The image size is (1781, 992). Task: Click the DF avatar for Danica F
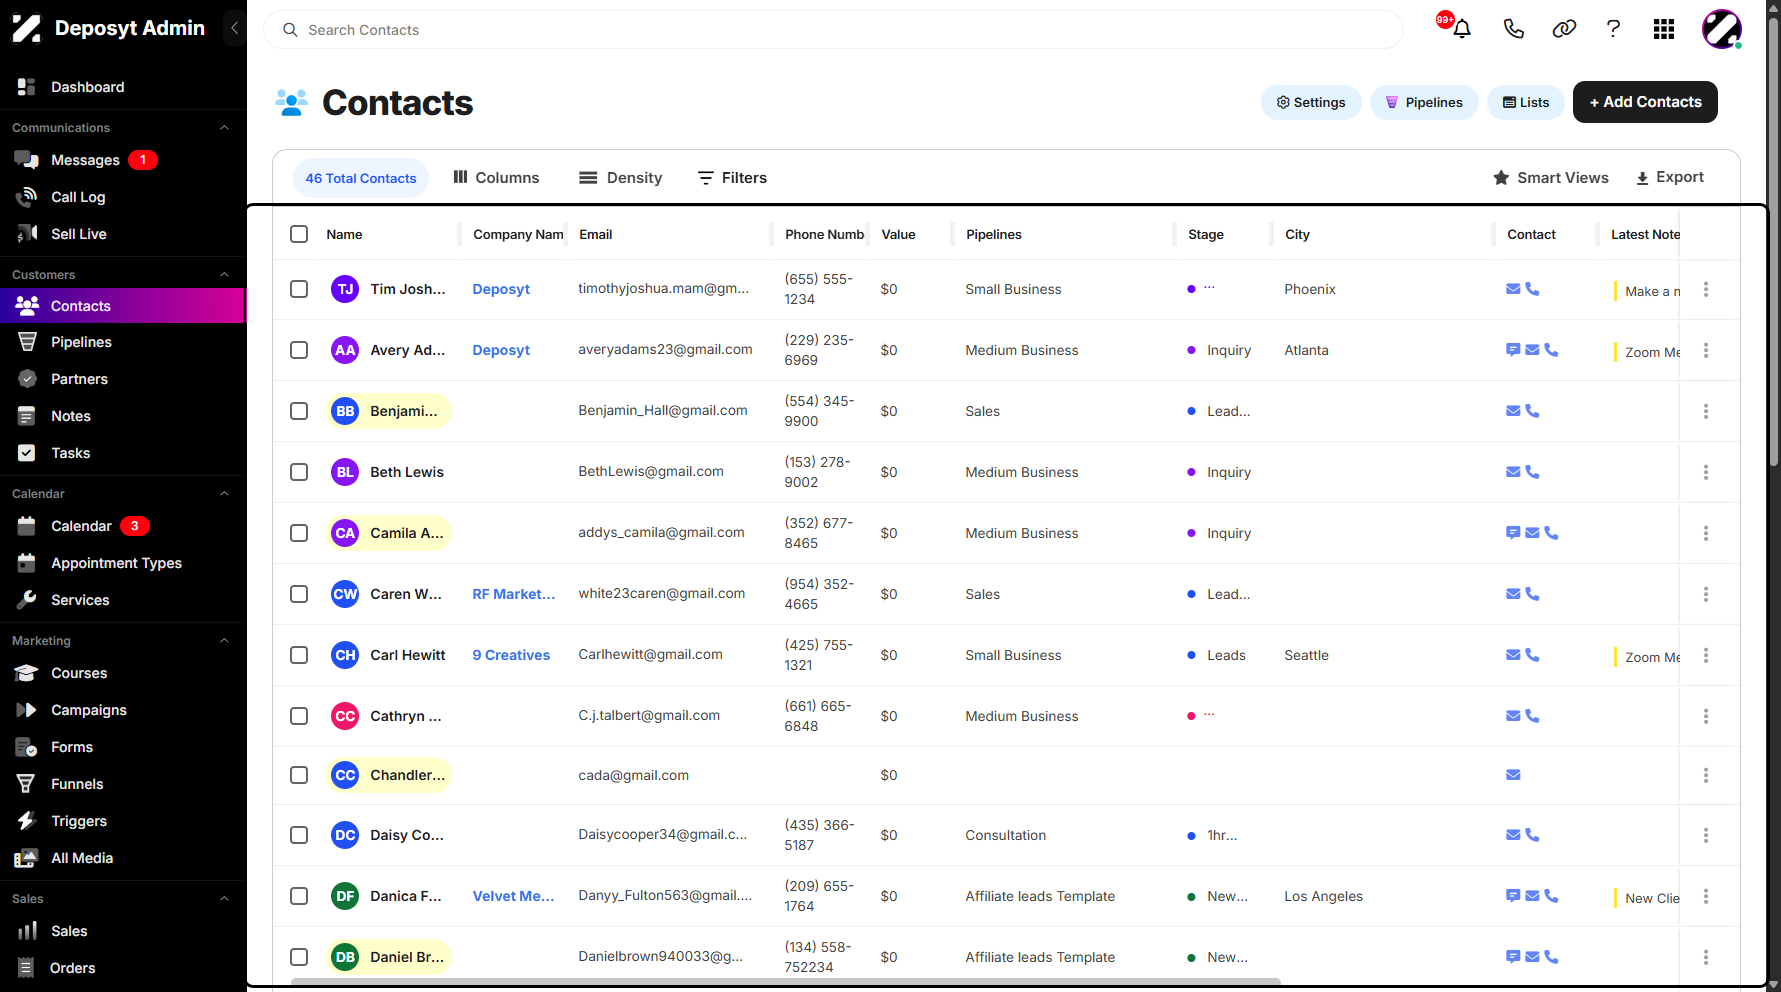coord(345,896)
